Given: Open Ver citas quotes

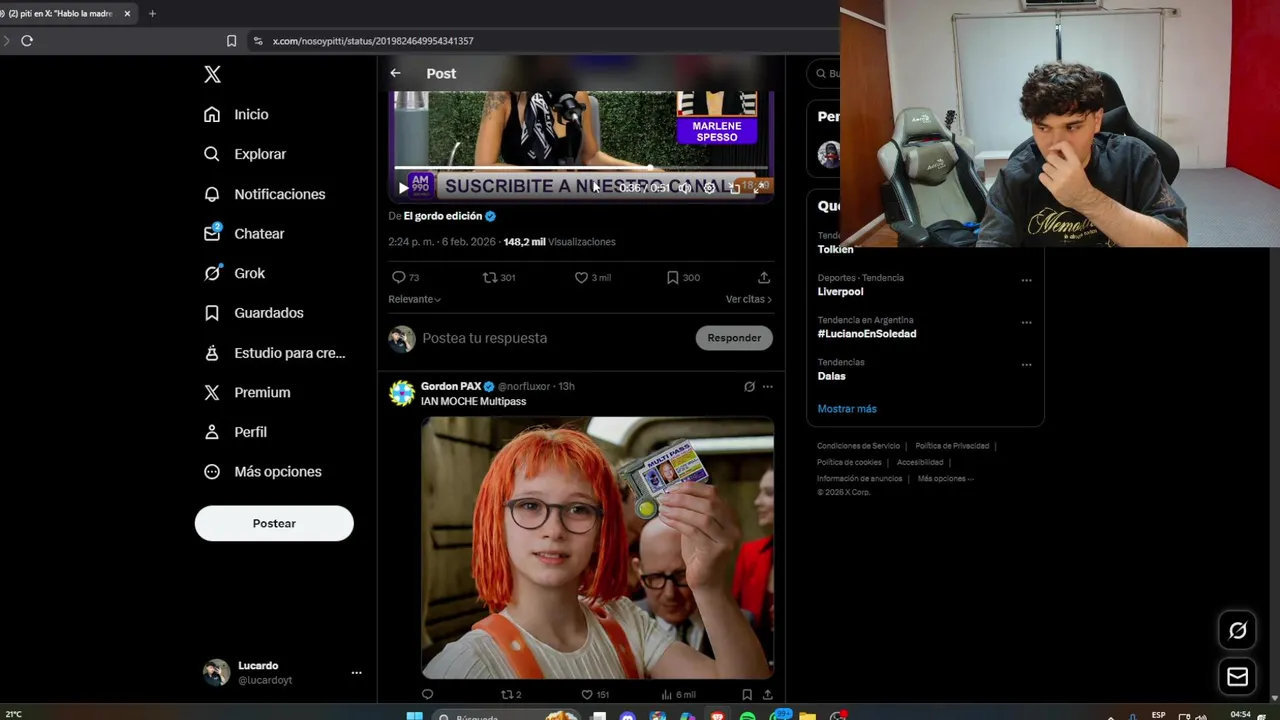Looking at the screenshot, I should pos(748,299).
